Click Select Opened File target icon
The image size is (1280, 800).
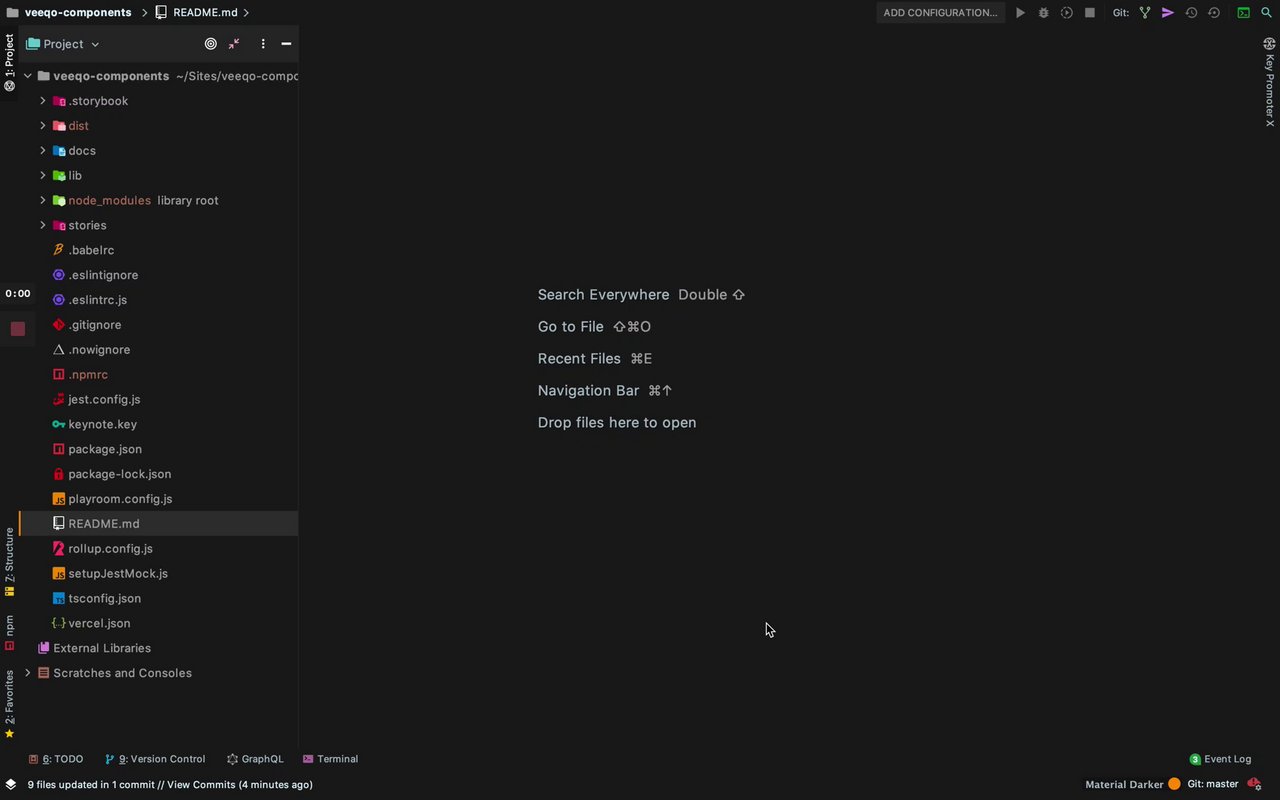(x=210, y=44)
